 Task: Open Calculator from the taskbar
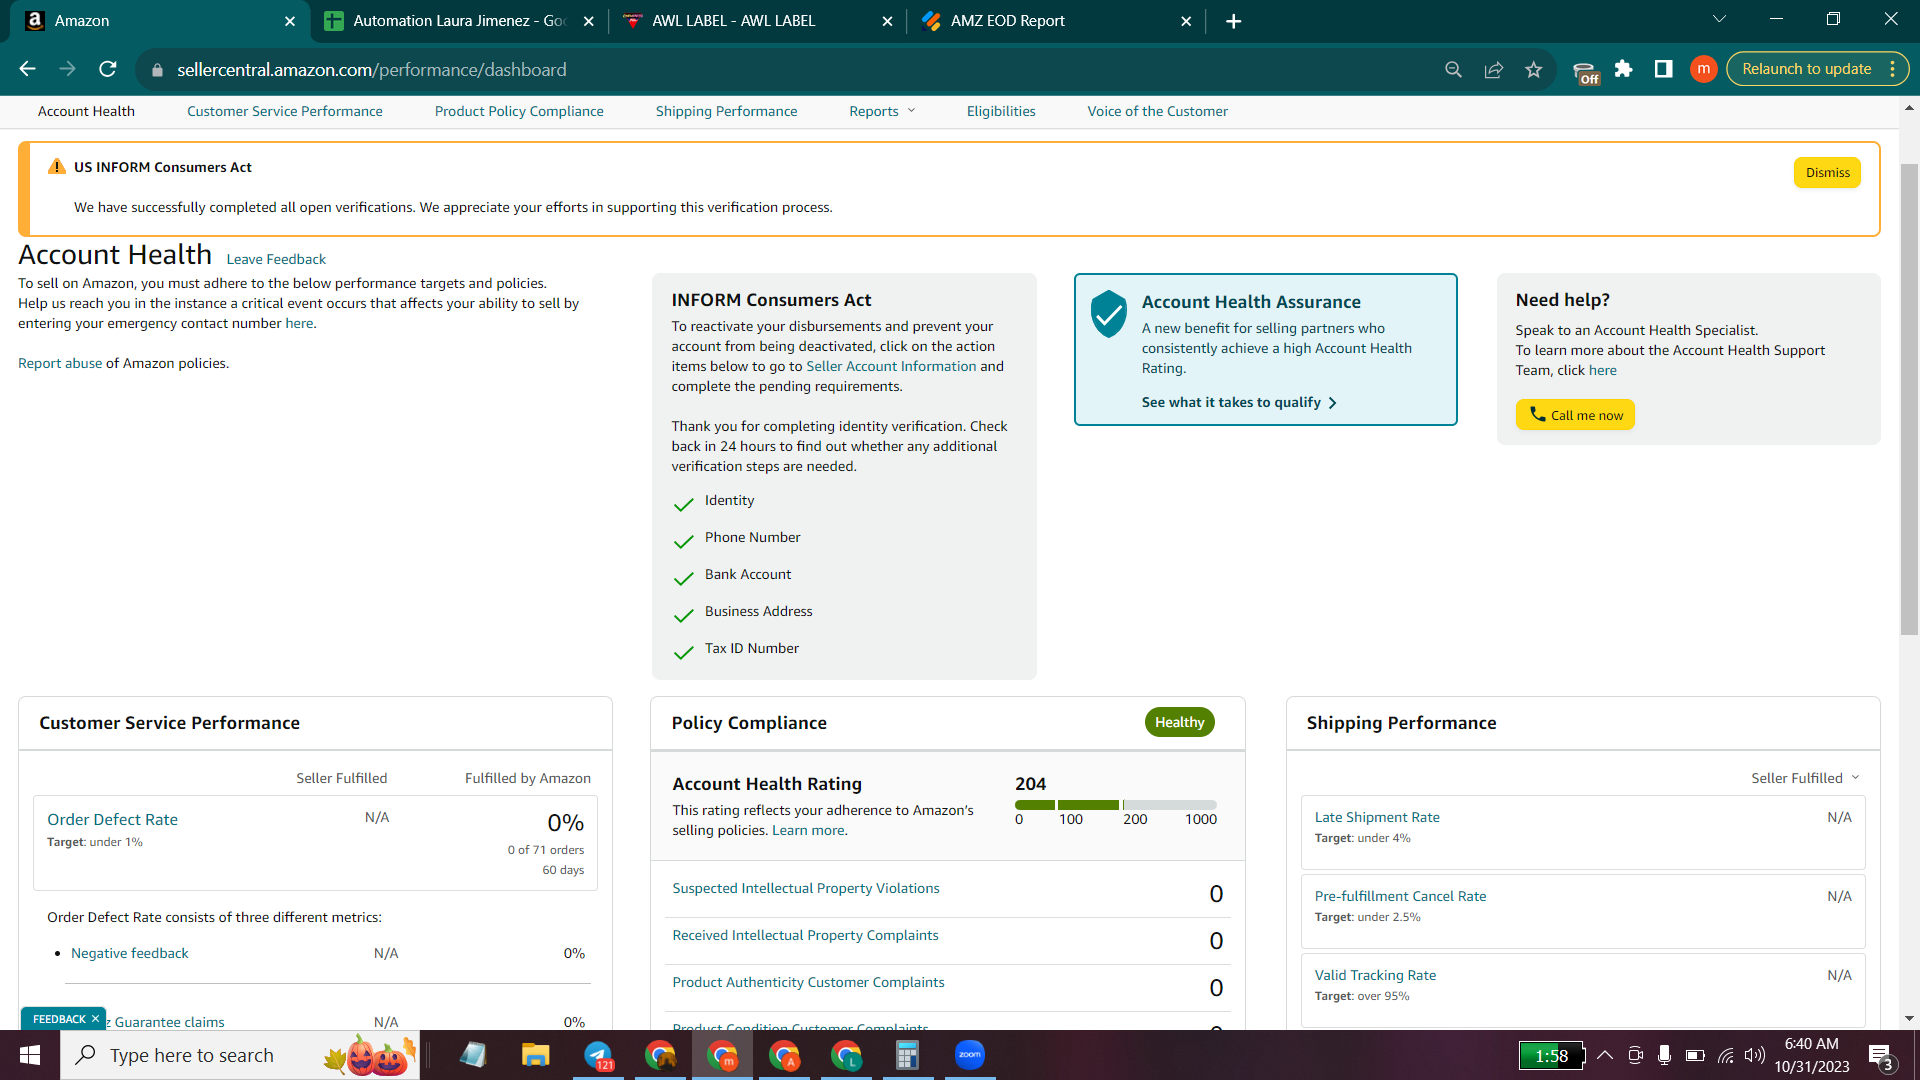(907, 1055)
